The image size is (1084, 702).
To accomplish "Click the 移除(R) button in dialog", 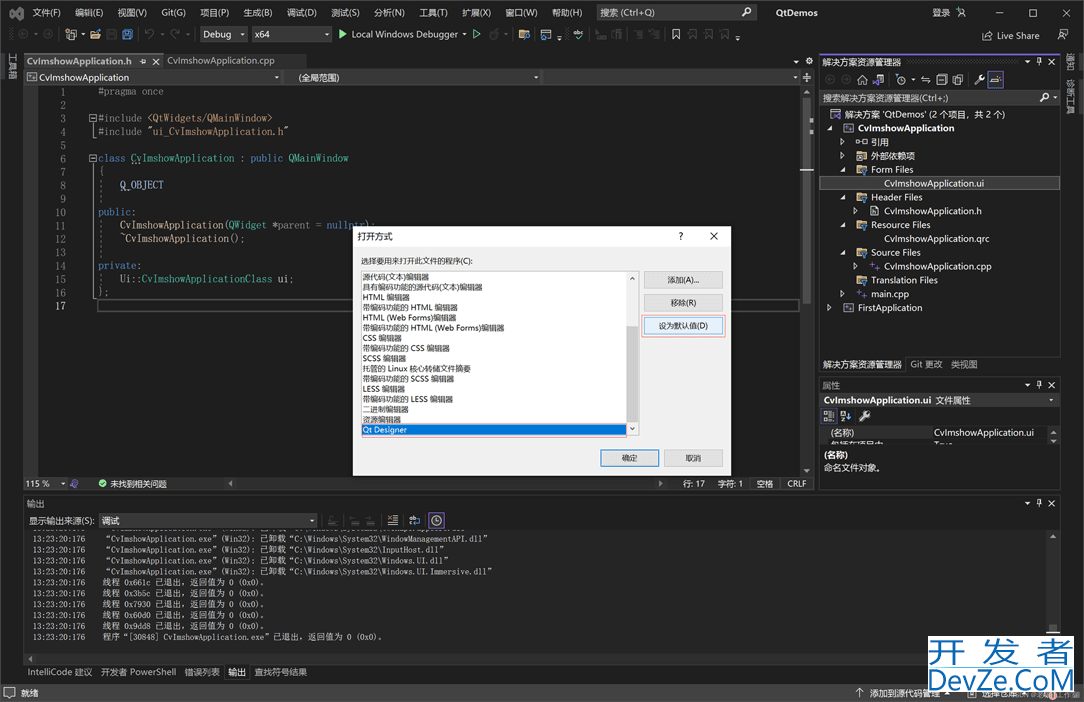I will tap(683, 303).
